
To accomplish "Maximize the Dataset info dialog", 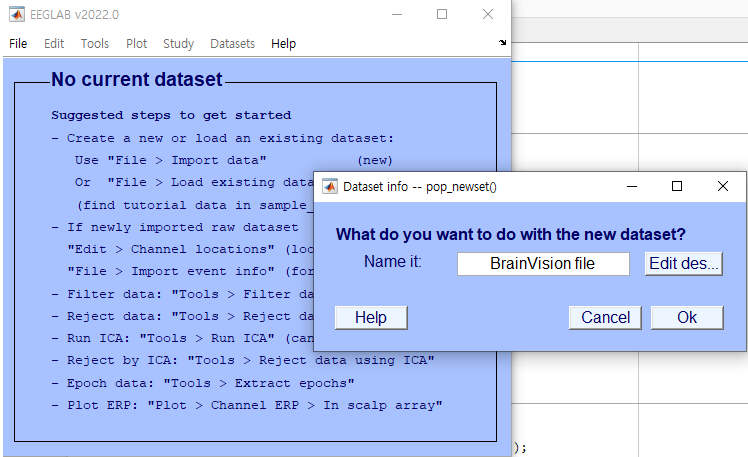I will (676, 186).
